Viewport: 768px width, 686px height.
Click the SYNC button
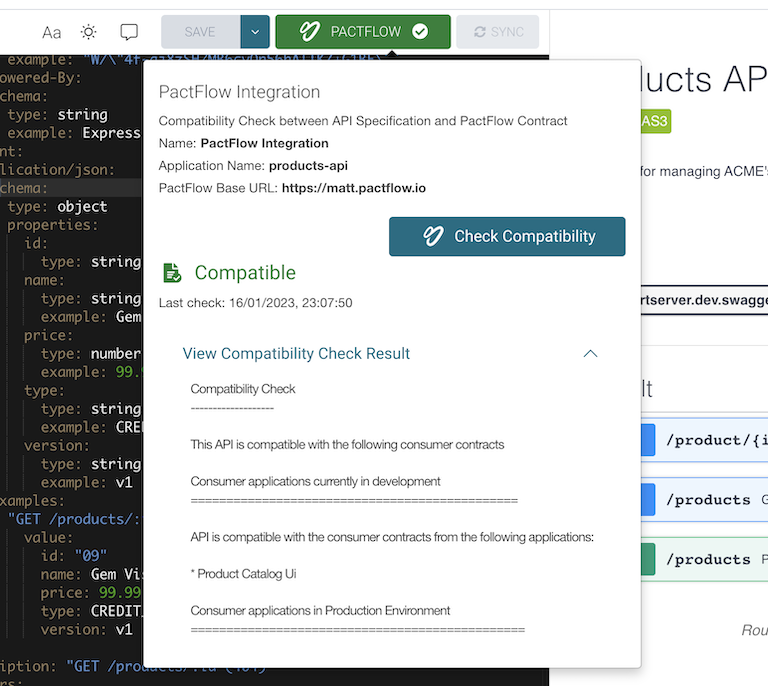pyautogui.click(x=497, y=32)
